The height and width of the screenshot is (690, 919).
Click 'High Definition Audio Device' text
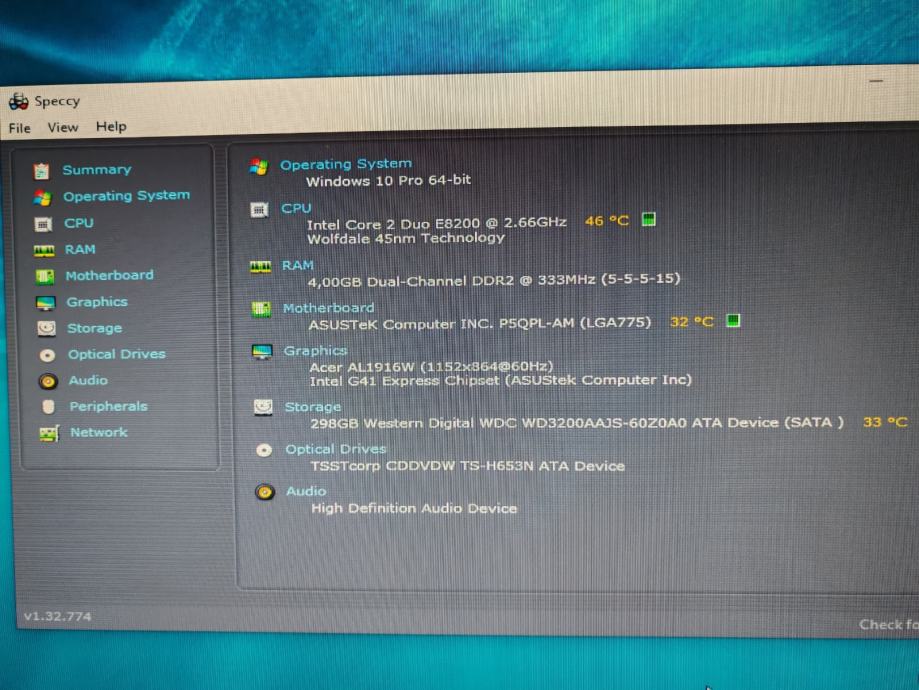pyautogui.click(x=414, y=508)
